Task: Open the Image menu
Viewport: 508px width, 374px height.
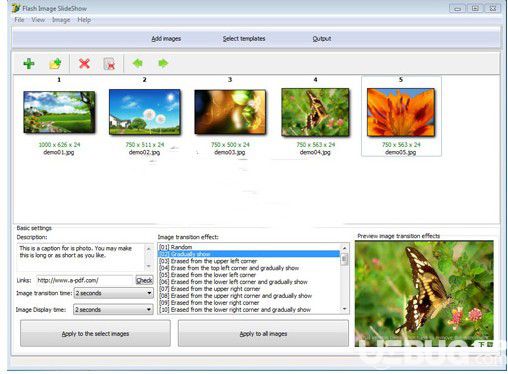Action: click(61, 20)
